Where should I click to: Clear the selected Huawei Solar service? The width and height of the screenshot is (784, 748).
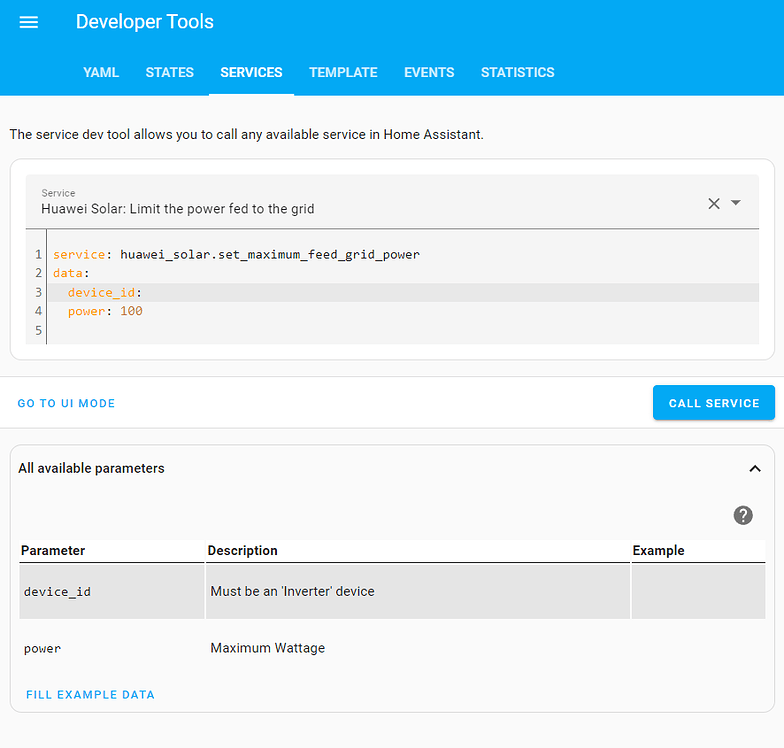tap(714, 203)
